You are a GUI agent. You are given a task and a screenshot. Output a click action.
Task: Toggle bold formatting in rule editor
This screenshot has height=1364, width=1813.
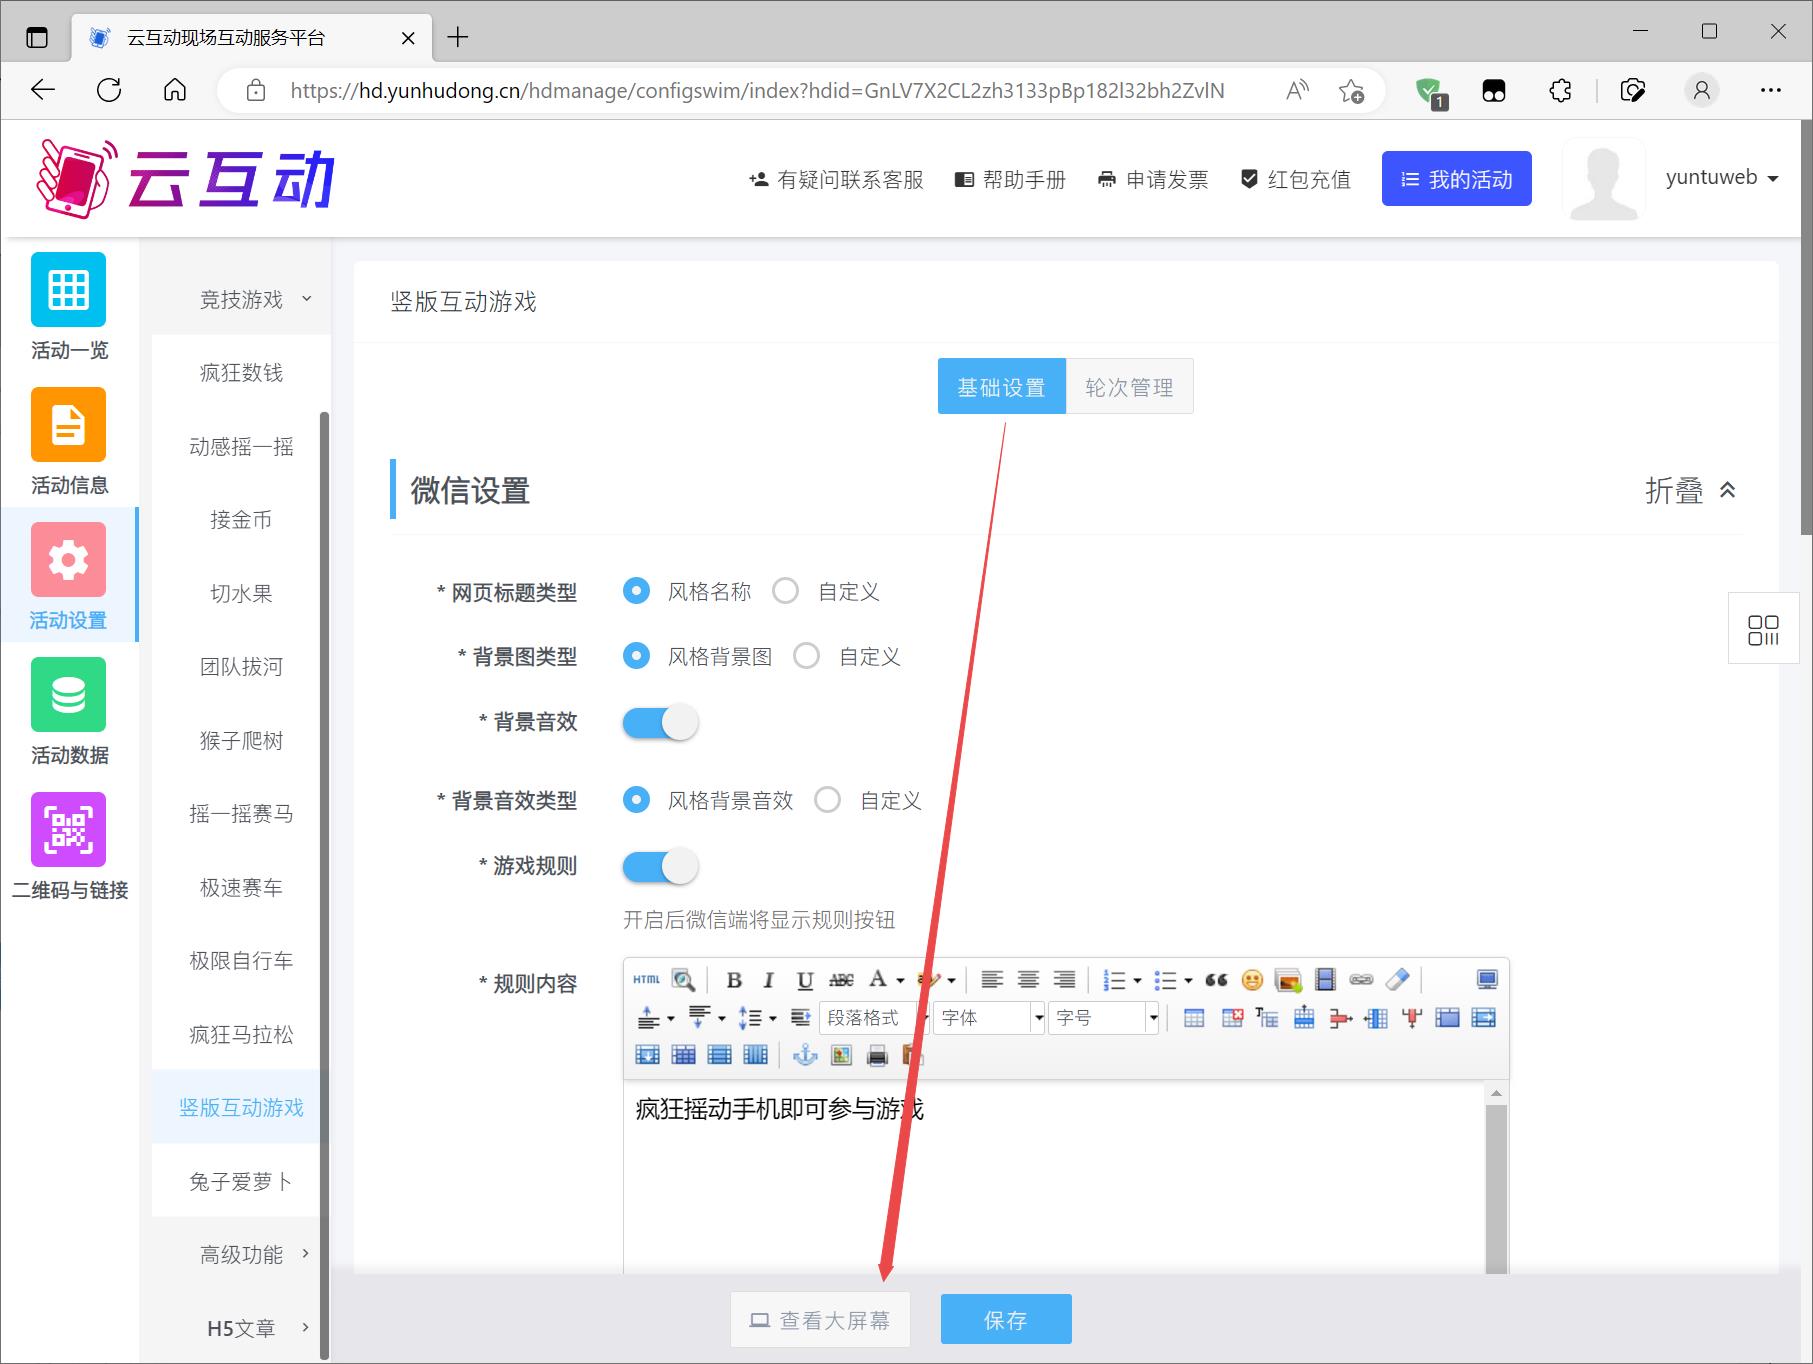(x=733, y=980)
